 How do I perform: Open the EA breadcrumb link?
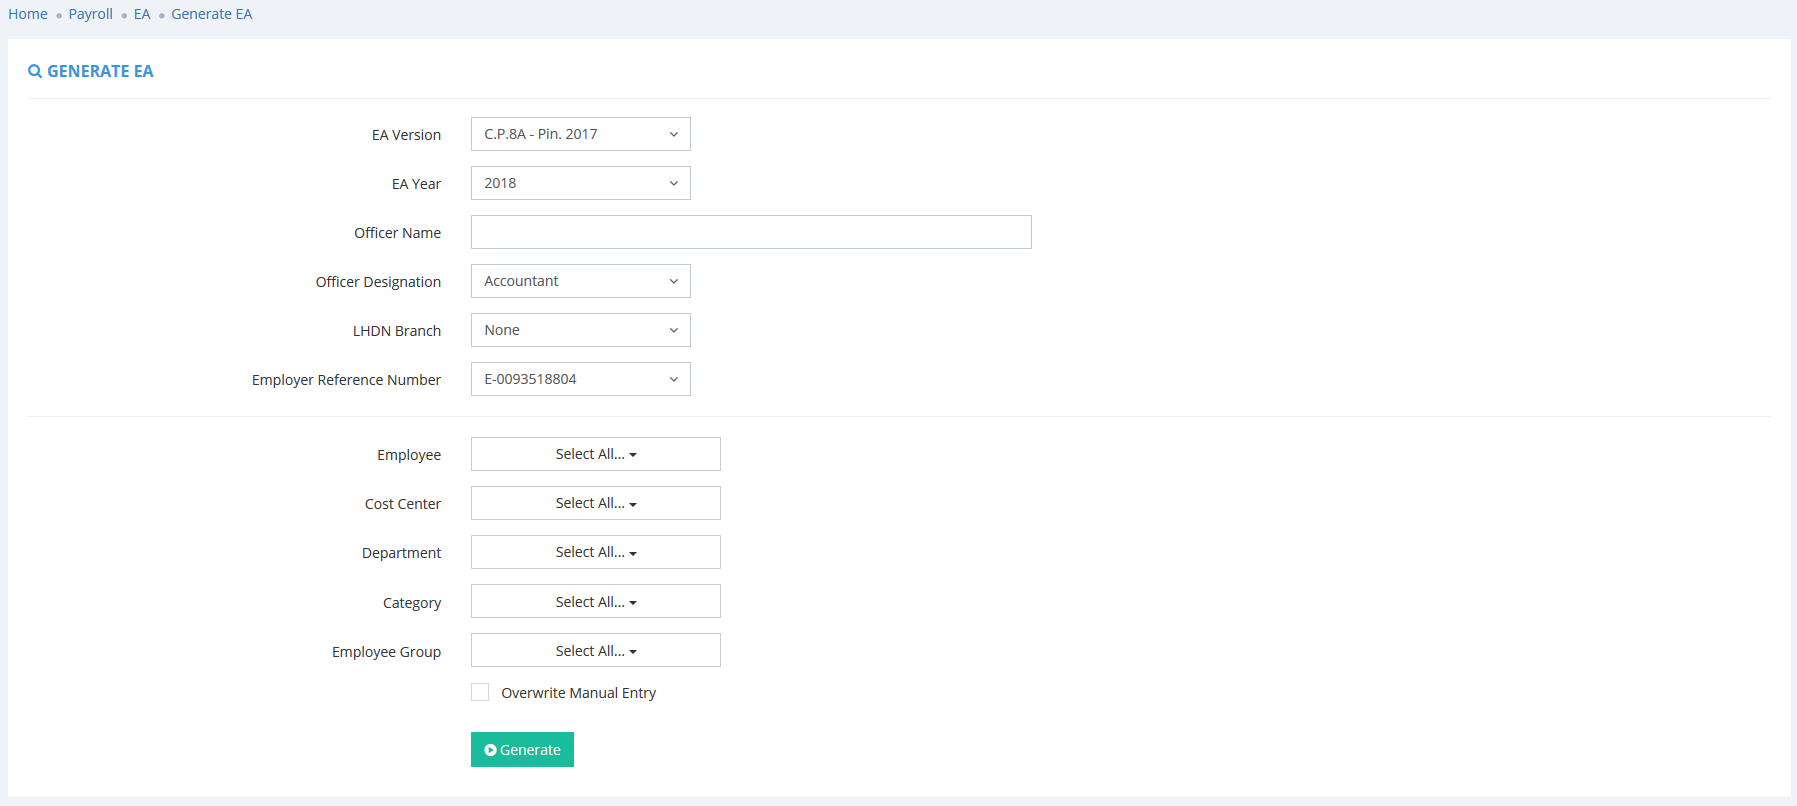[142, 14]
